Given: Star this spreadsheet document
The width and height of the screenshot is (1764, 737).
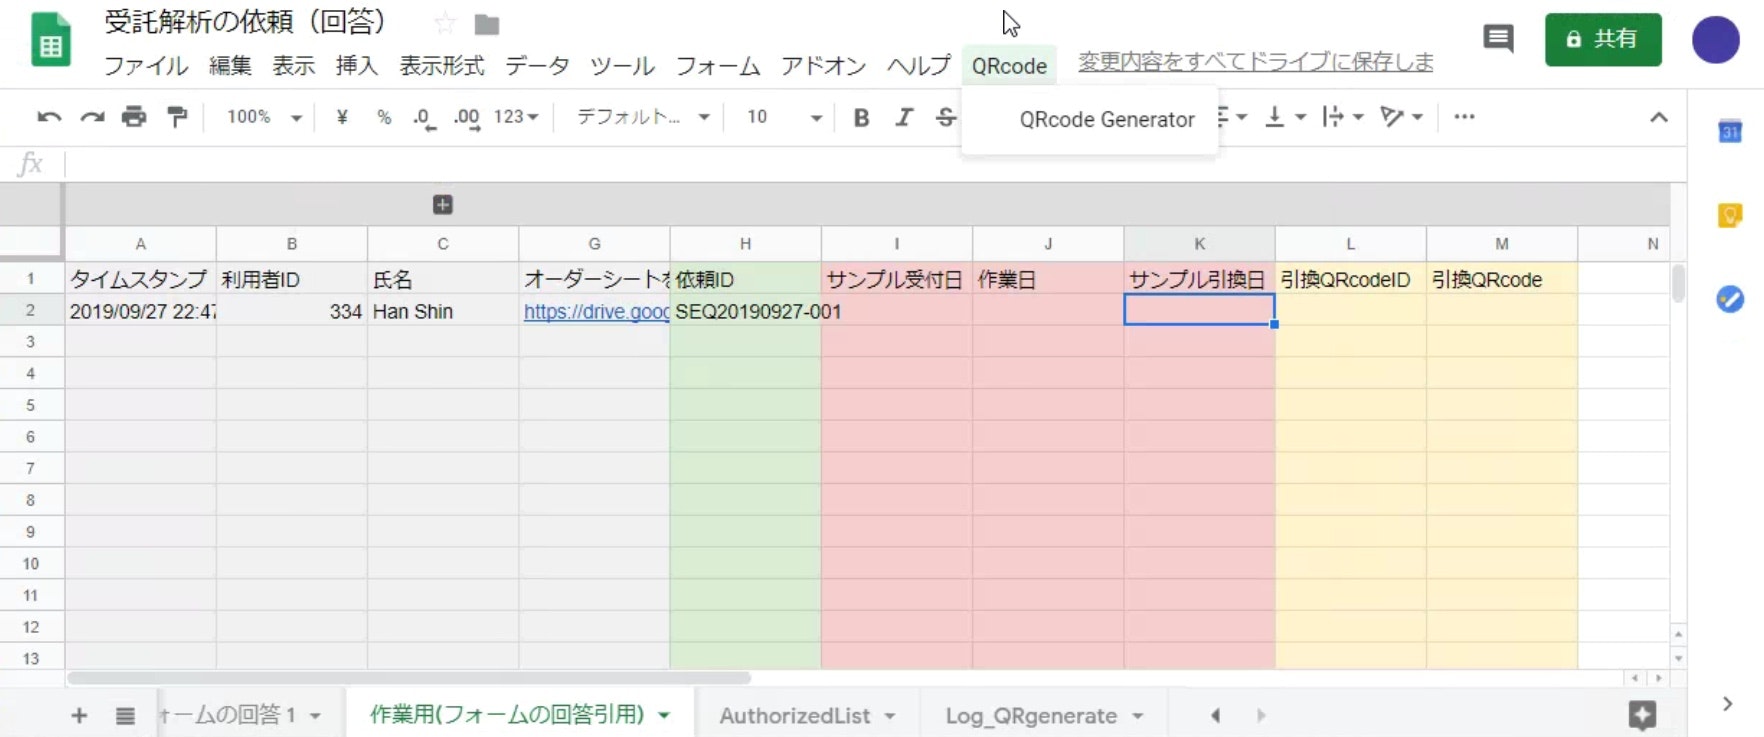Looking at the screenshot, I should pos(445,24).
